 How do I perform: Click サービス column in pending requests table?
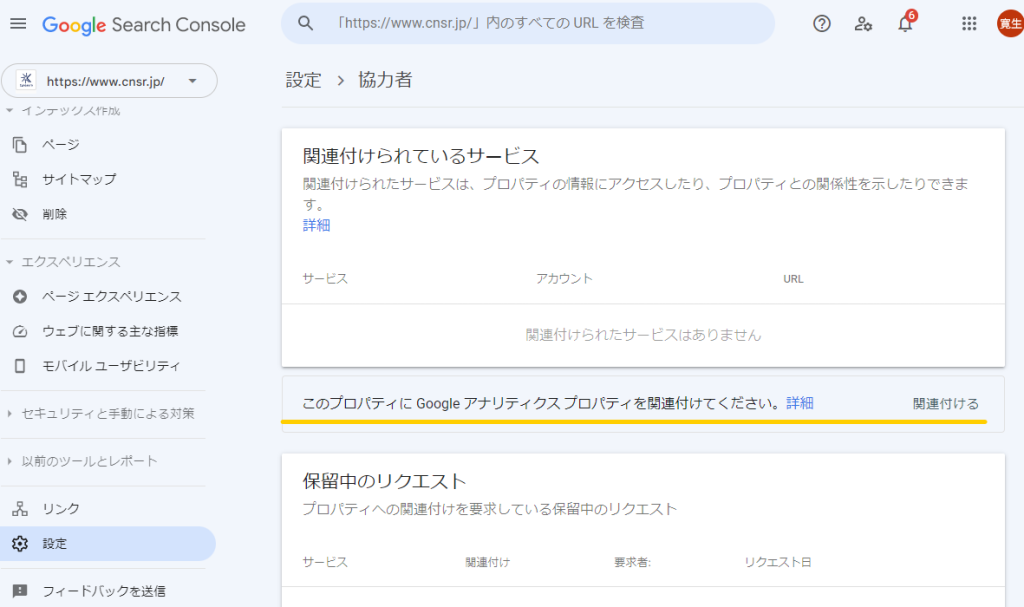coord(325,563)
